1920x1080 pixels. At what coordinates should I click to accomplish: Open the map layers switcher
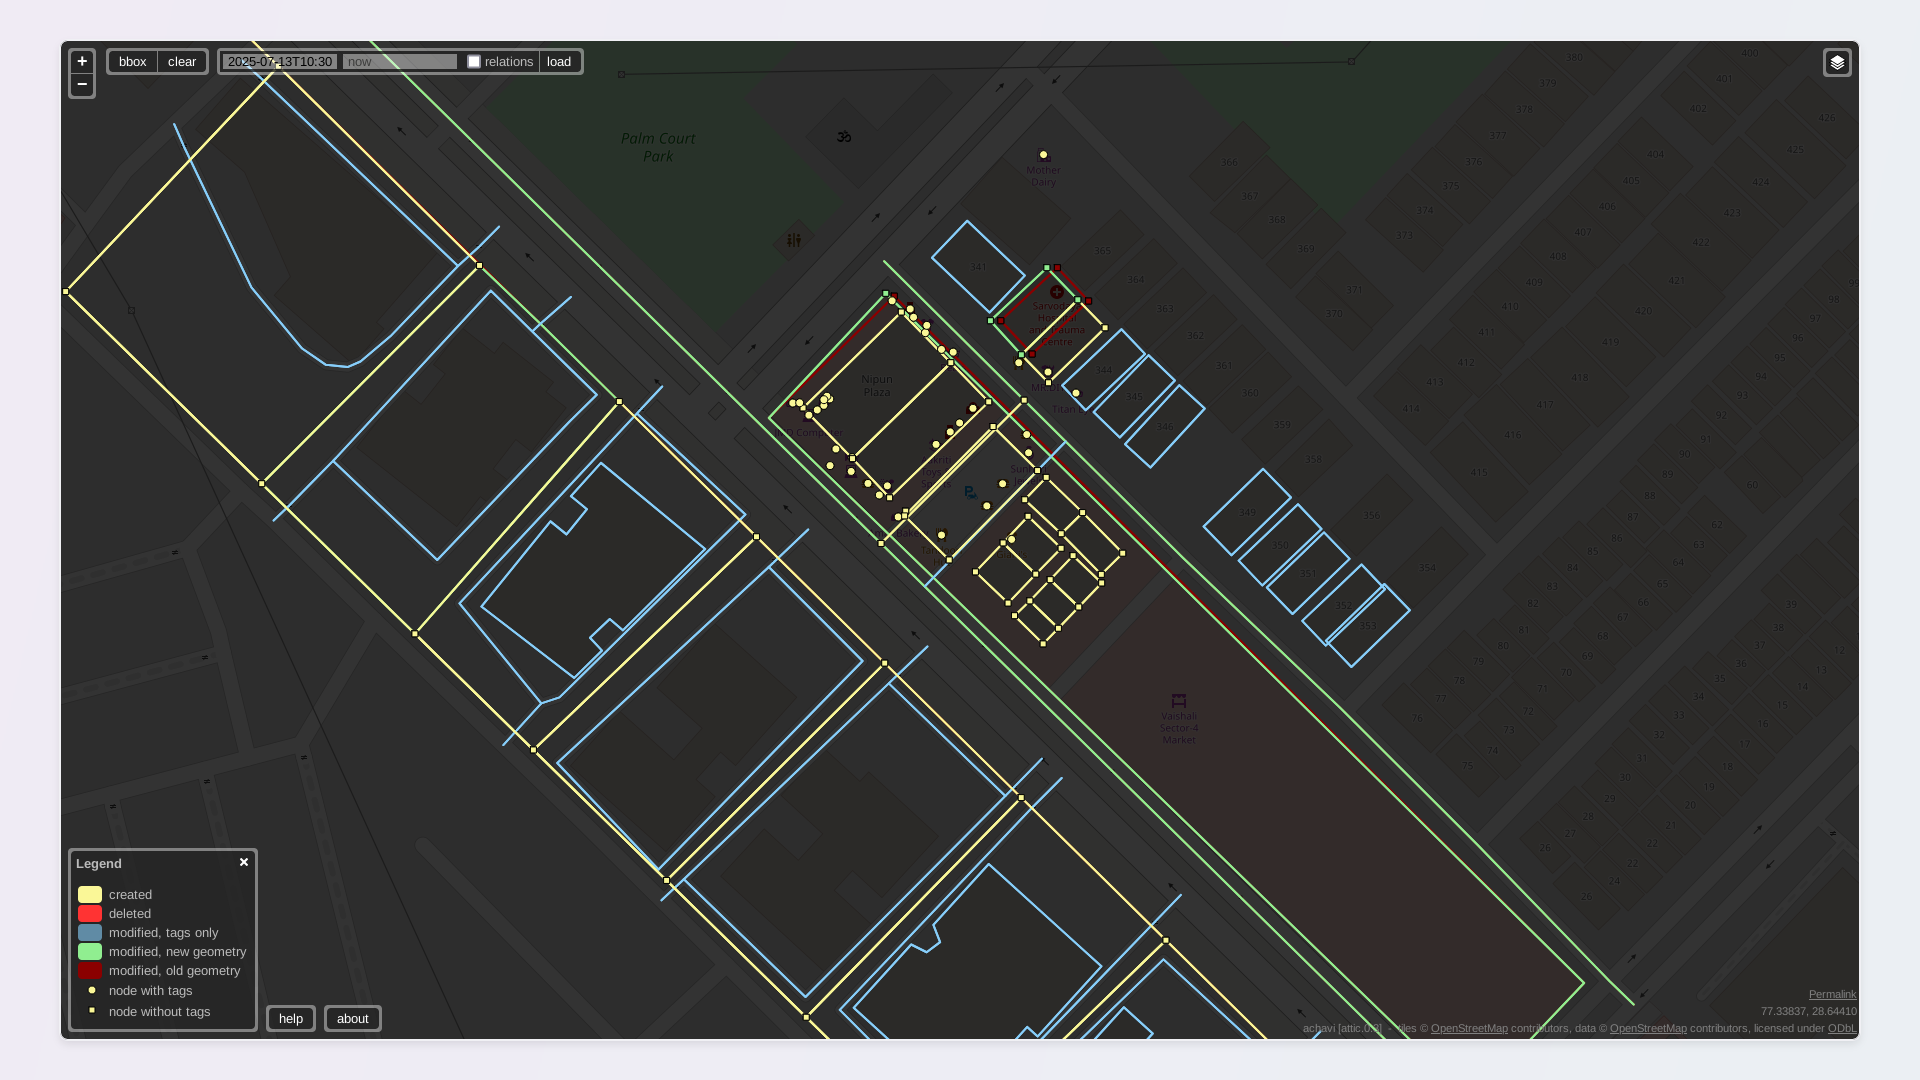coord(1837,63)
